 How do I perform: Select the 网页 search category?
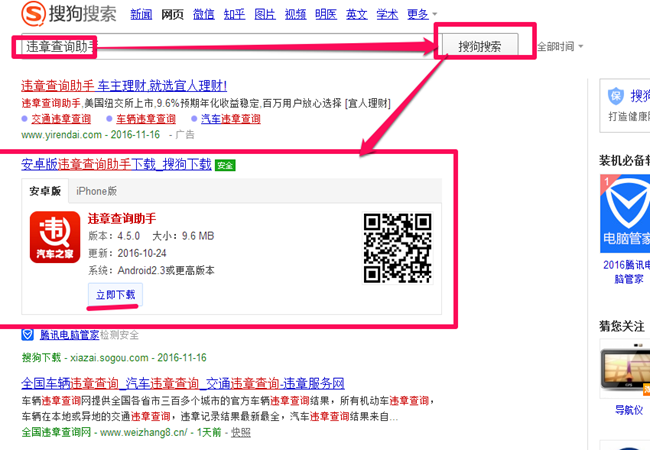[x=172, y=15]
